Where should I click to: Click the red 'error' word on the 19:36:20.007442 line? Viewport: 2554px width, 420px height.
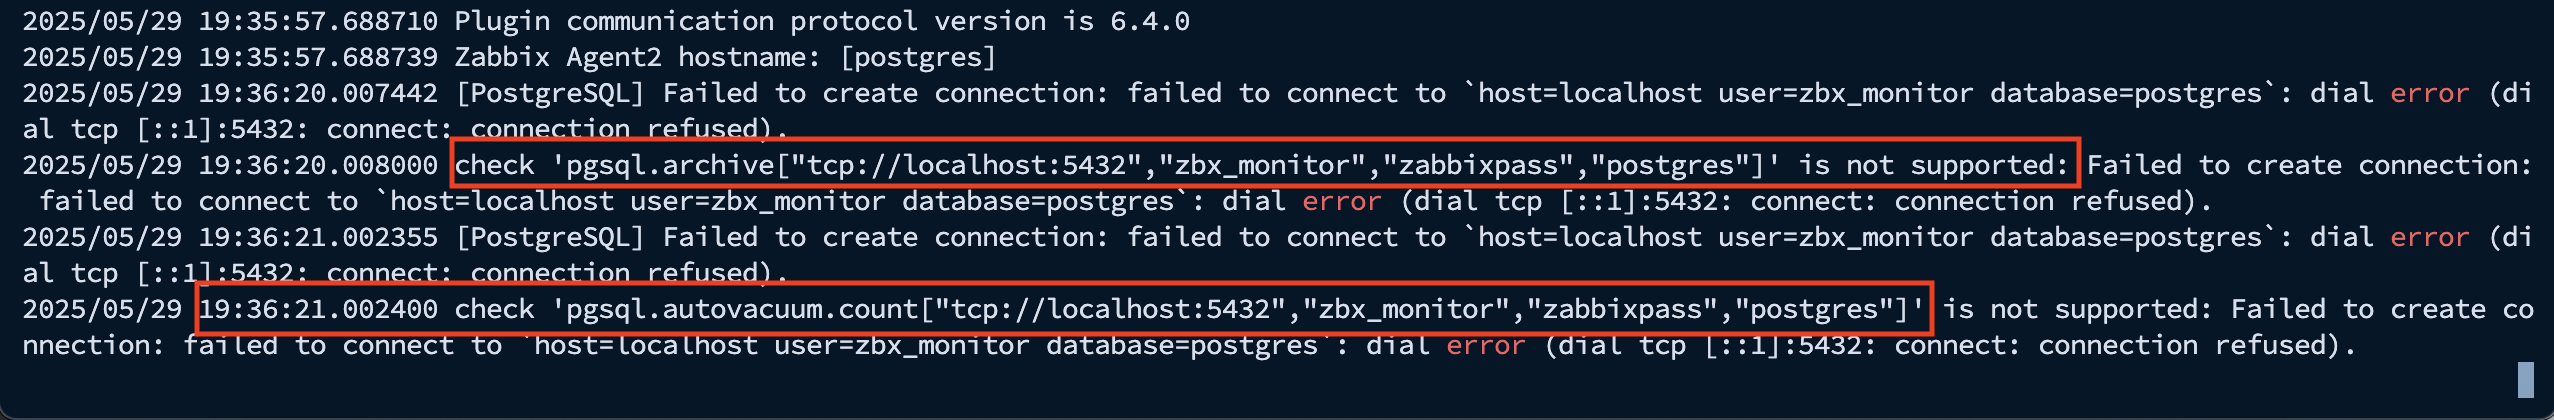pyautogui.click(x=2430, y=93)
